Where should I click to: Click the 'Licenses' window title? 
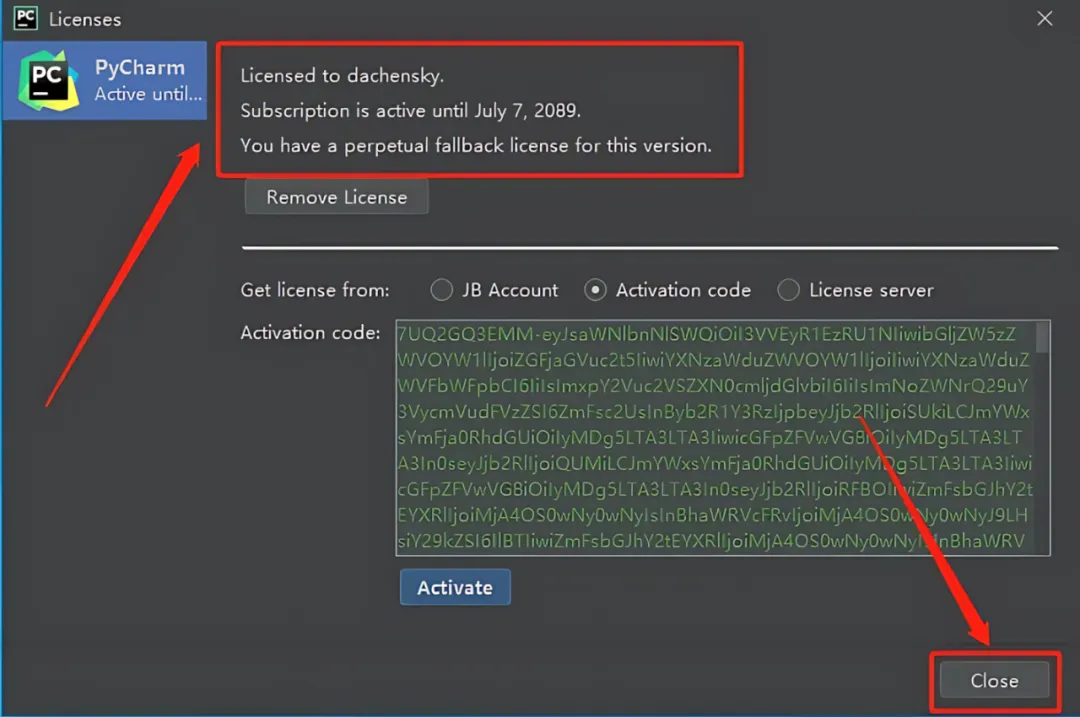coord(85,19)
